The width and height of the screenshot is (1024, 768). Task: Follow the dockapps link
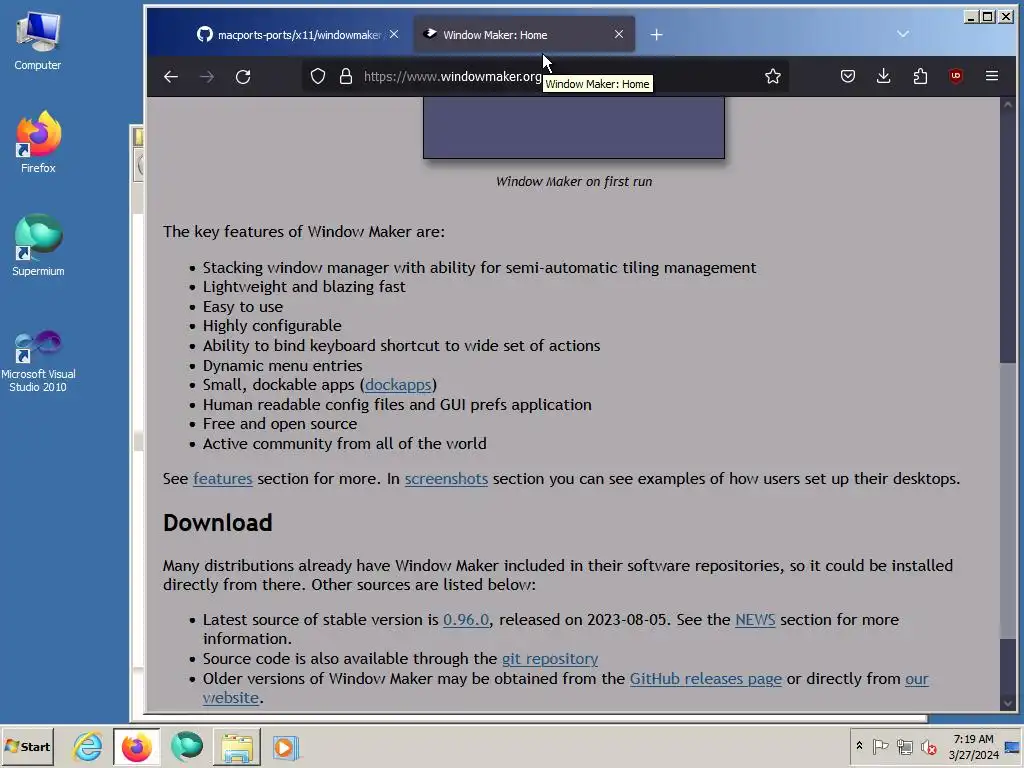pyautogui.click(x=398, y=385)
